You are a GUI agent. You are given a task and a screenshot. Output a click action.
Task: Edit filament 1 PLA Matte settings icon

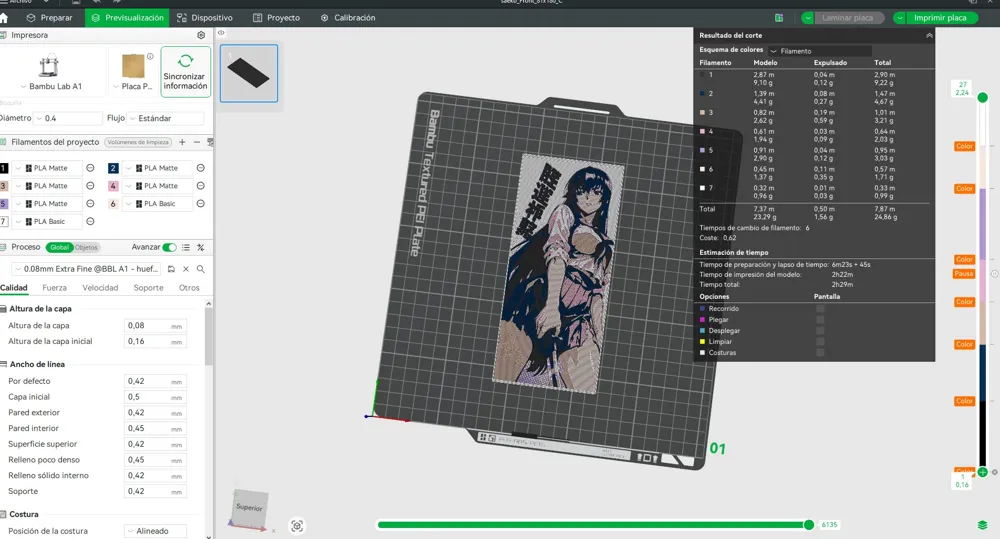tap(90, 168)
